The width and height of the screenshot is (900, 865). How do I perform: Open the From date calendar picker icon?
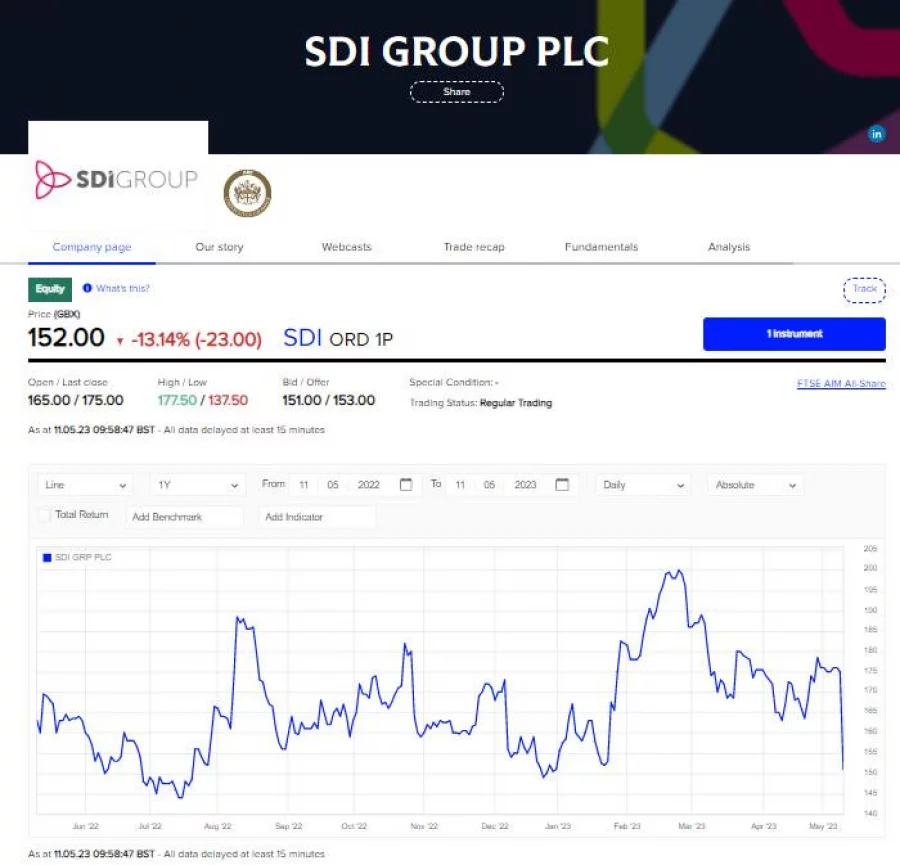tap(406, 484)
